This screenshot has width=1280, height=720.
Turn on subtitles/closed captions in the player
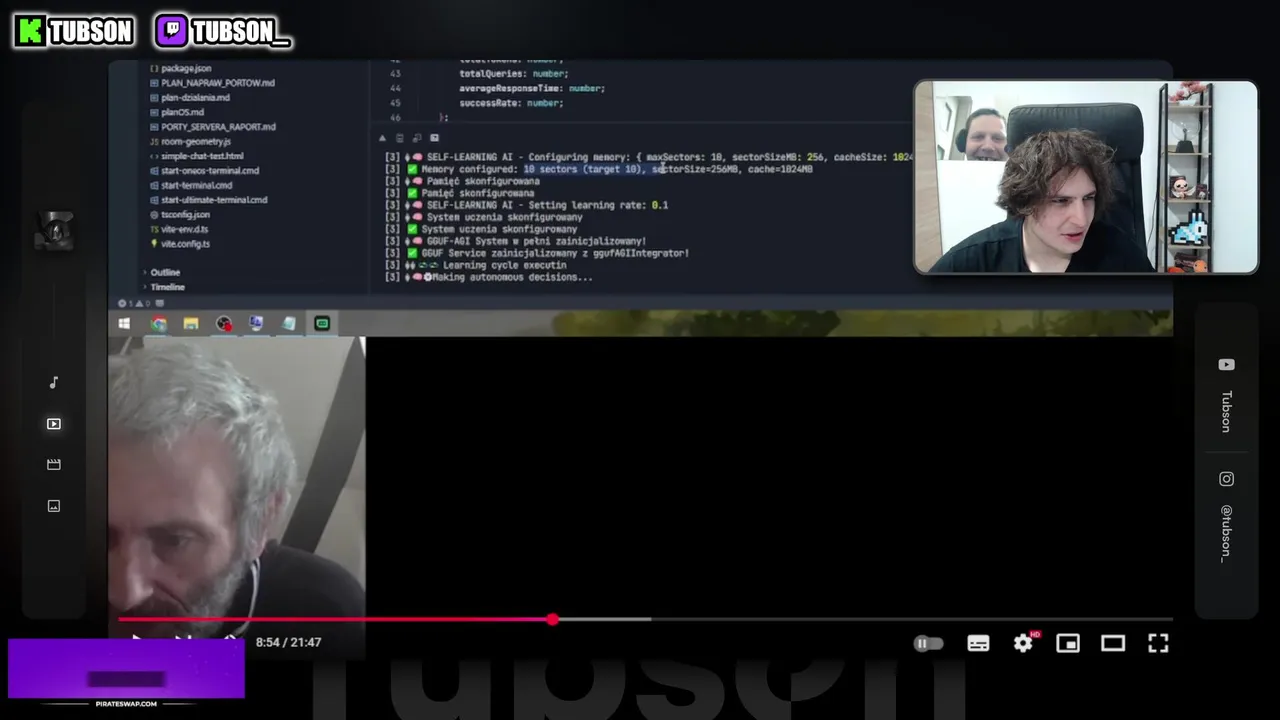pyautogui.click(x=978, y=643)
